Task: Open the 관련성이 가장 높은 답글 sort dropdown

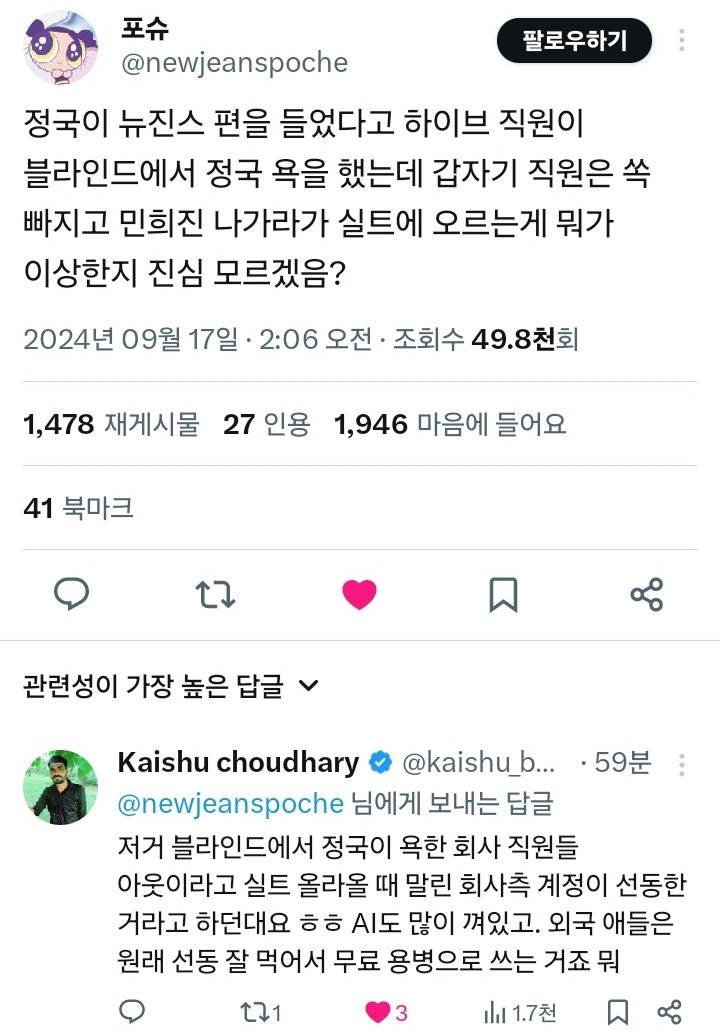Action: click(171, 687)
